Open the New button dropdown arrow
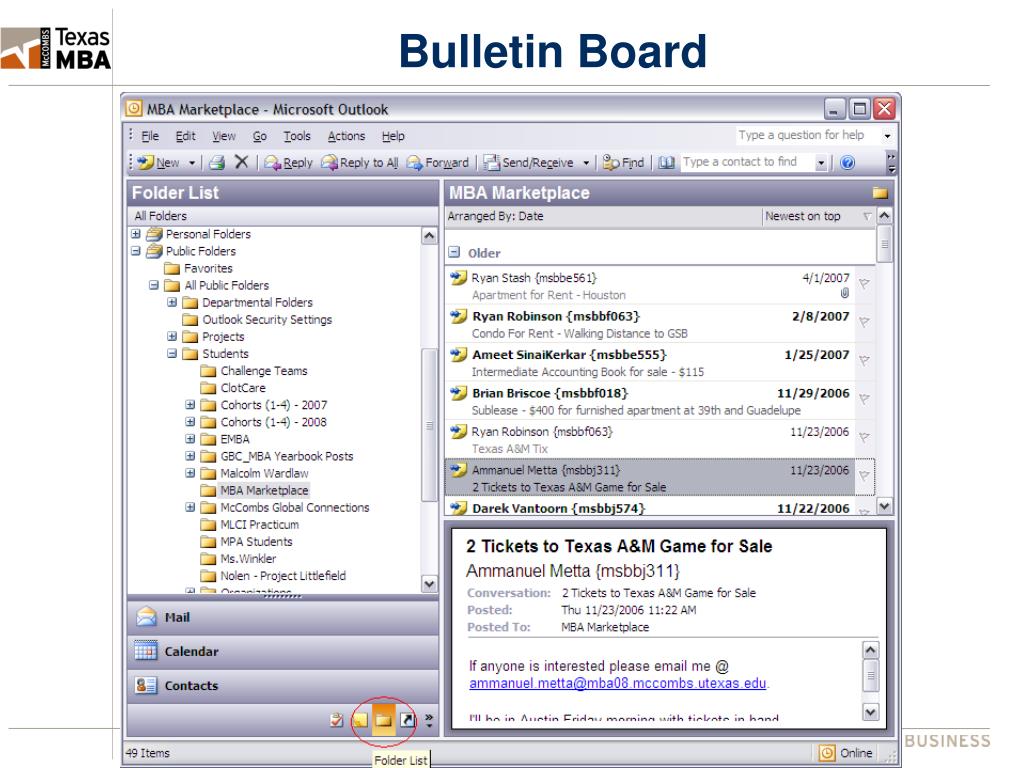Image resolution: width=1024 pixels, height=768 pixels. click(x=192, y=163)
